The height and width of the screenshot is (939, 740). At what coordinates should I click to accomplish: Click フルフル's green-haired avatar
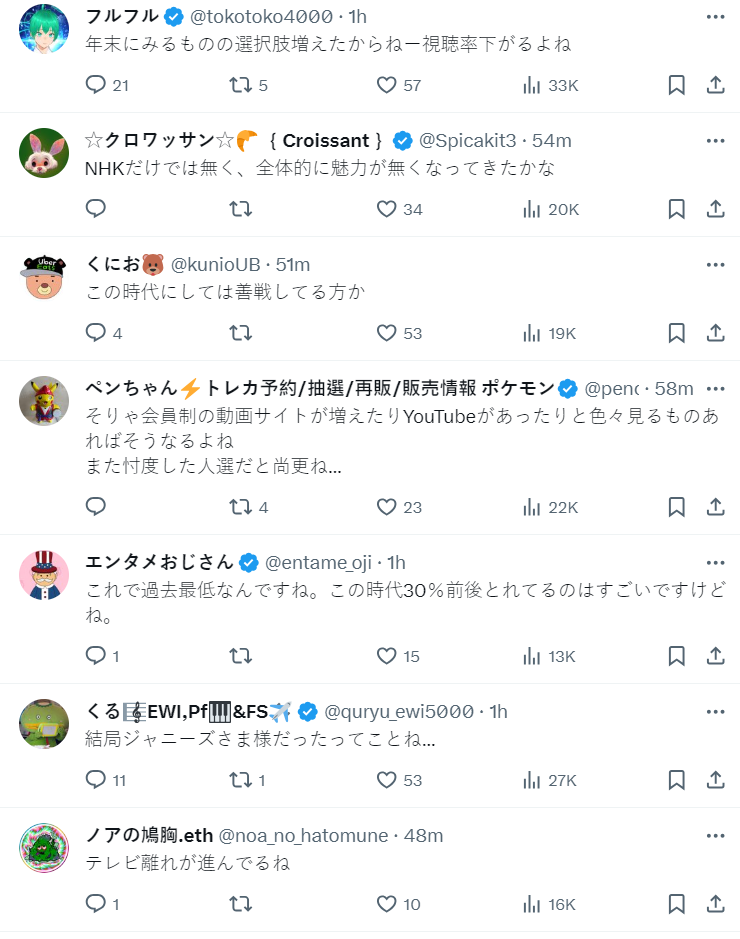tap(44, 28)
